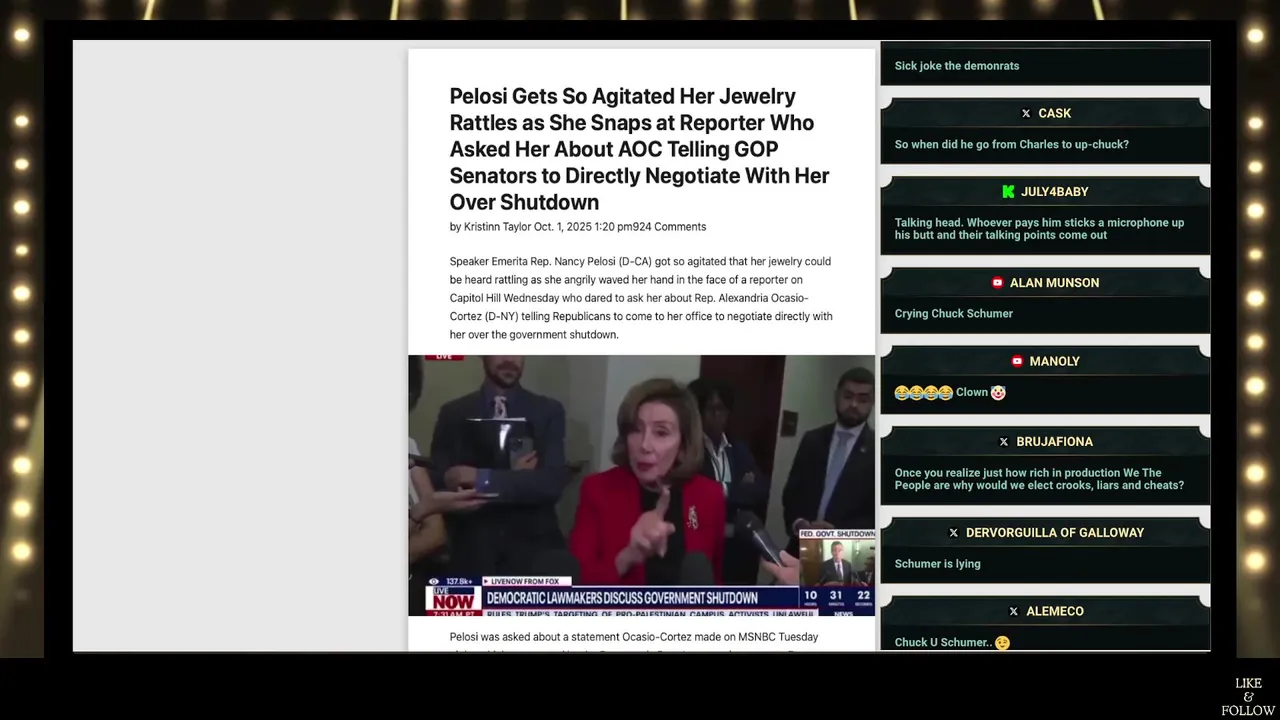The image size is (1280, 720).
Task: Select username ALEMECO in chat
Action: (x=1054, y=612)
